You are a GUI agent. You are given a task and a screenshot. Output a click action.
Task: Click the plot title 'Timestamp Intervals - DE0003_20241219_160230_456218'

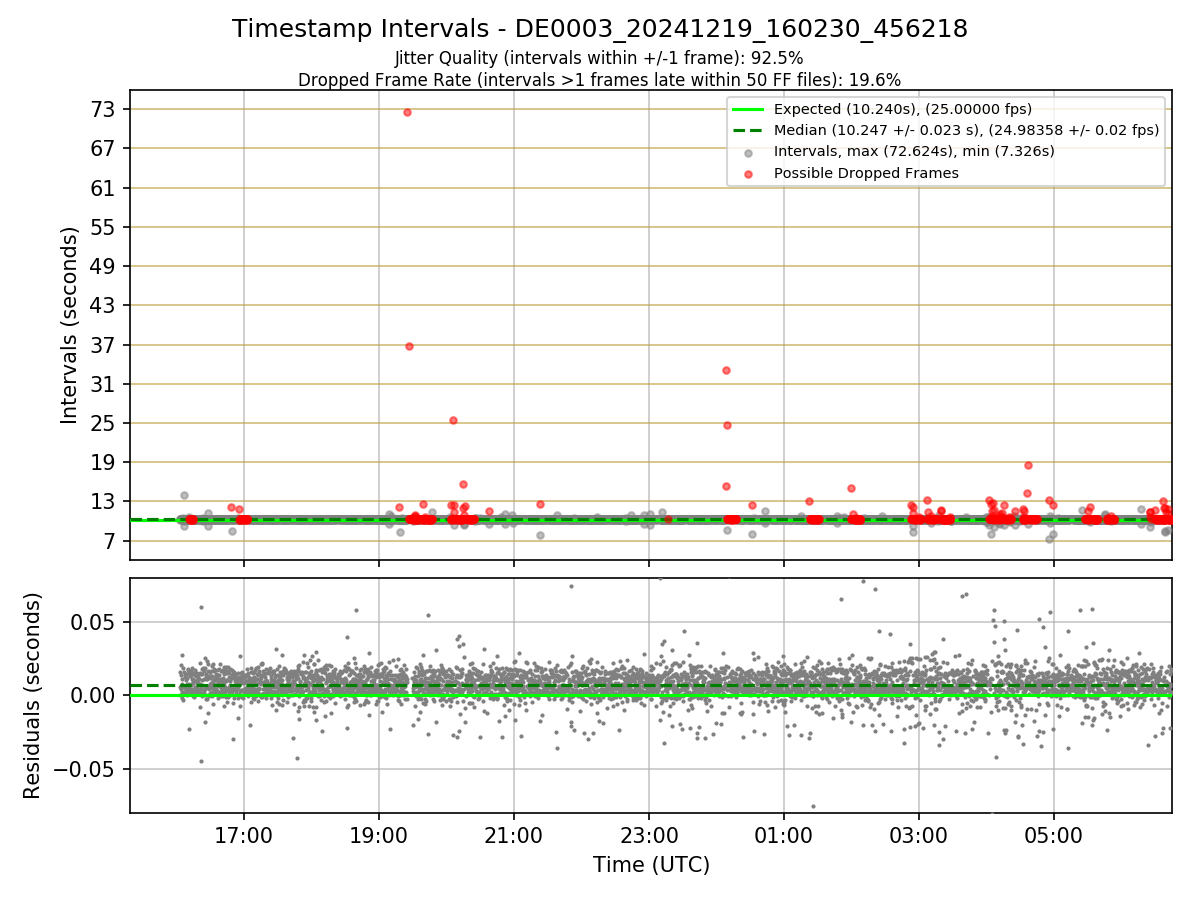tap(600, 29)
